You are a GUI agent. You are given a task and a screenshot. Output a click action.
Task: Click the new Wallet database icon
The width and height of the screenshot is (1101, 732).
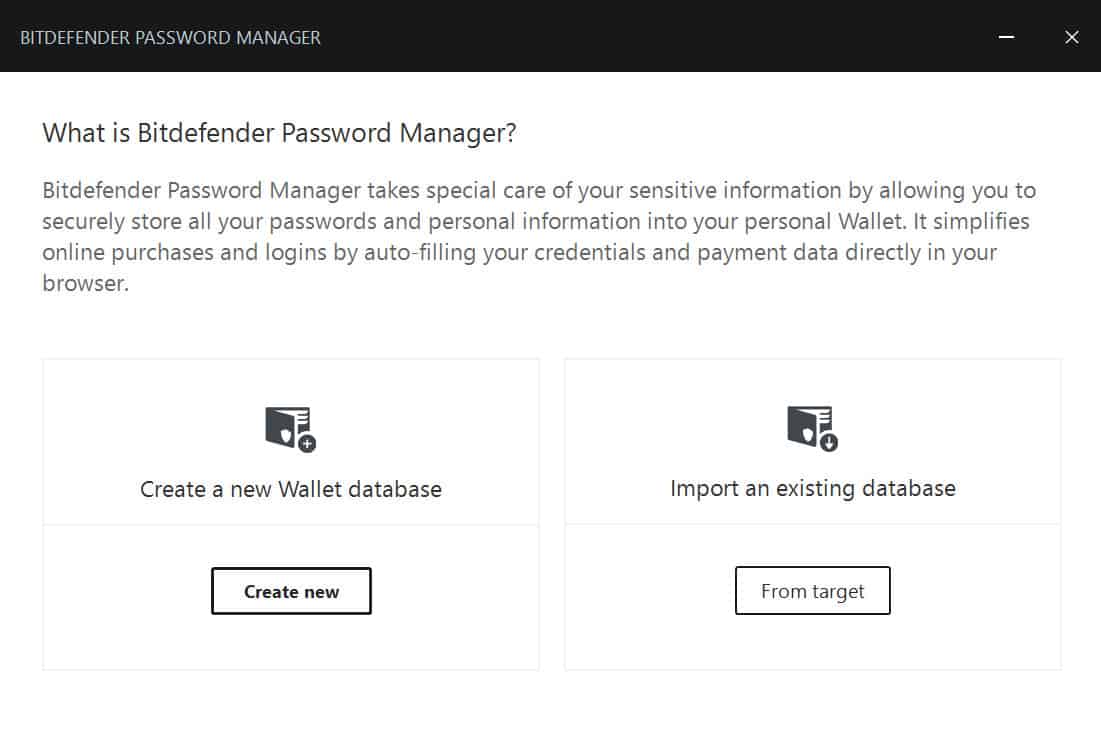point(290,429)
